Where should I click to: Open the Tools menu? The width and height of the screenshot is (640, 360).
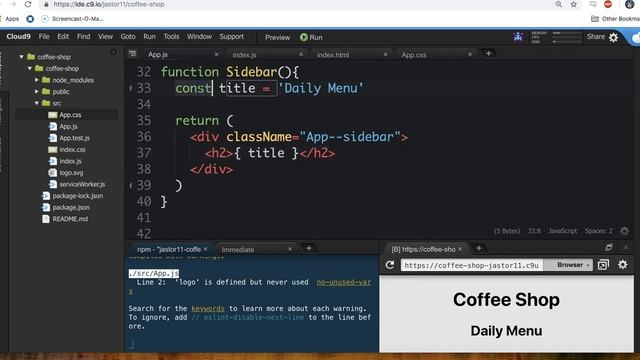171,37
